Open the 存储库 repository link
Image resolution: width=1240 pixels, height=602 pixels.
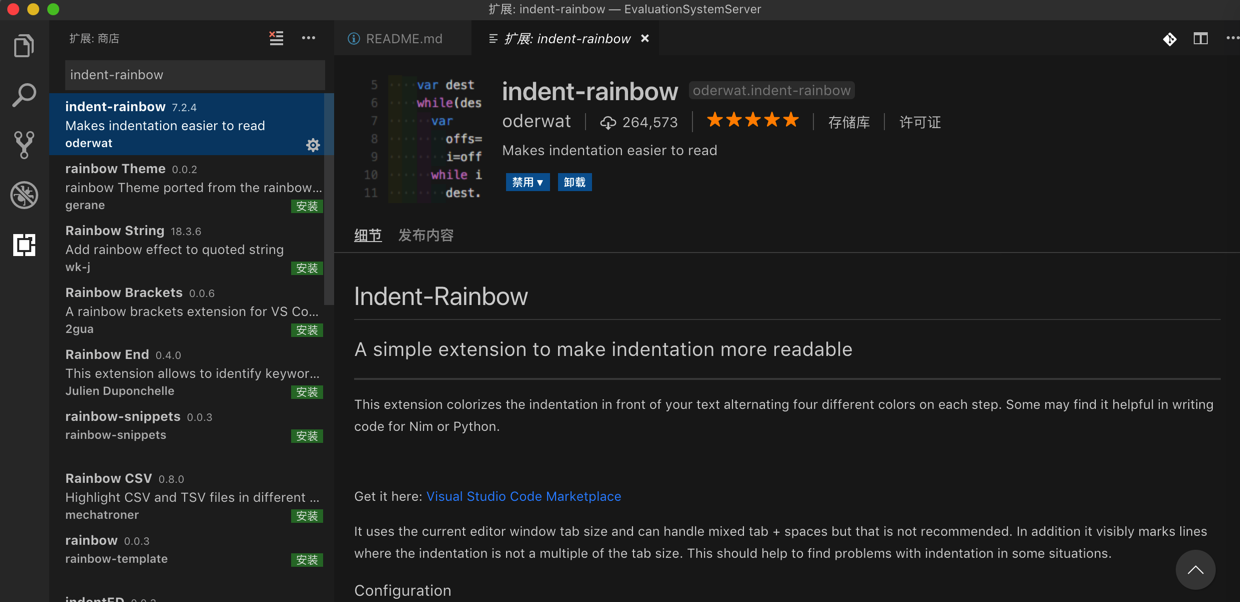pyautogui.click(x=849, y=122)
